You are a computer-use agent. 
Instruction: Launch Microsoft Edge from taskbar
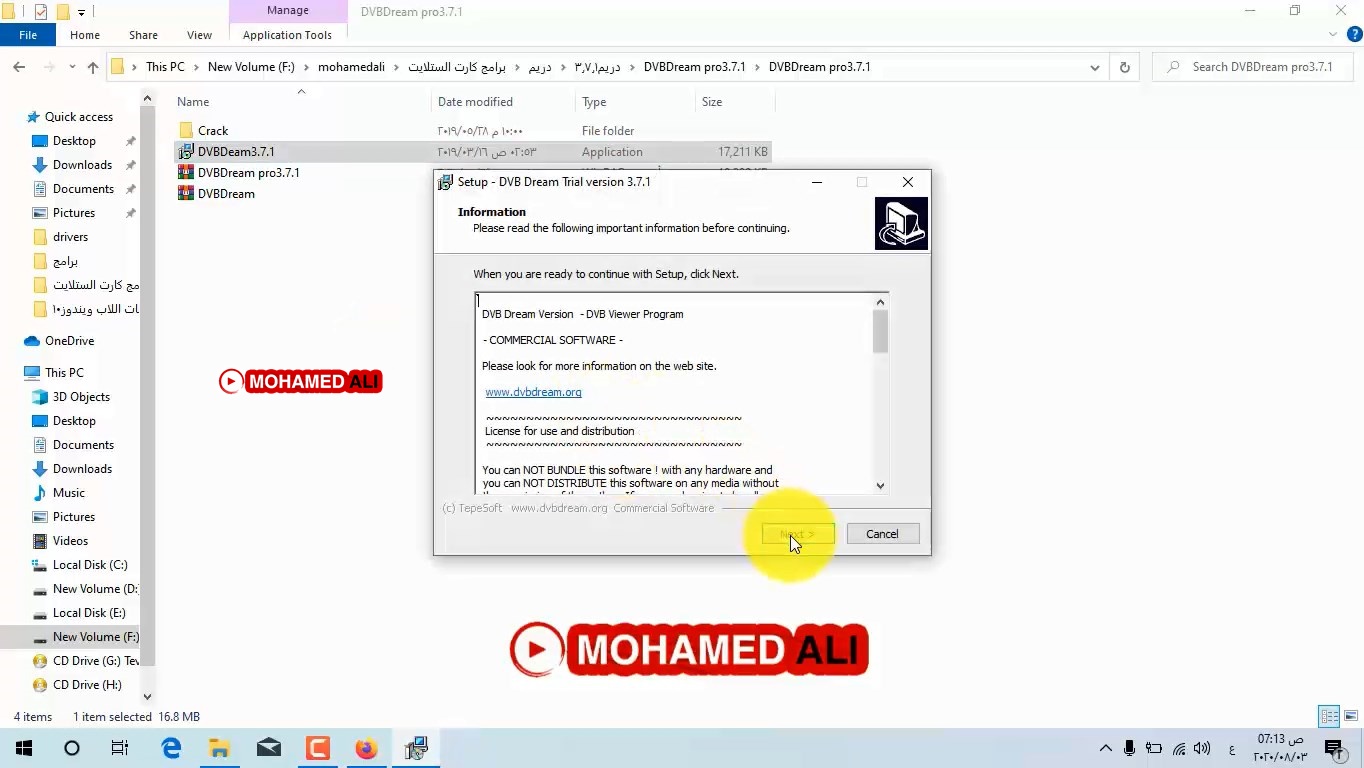[x=171, y=748]
